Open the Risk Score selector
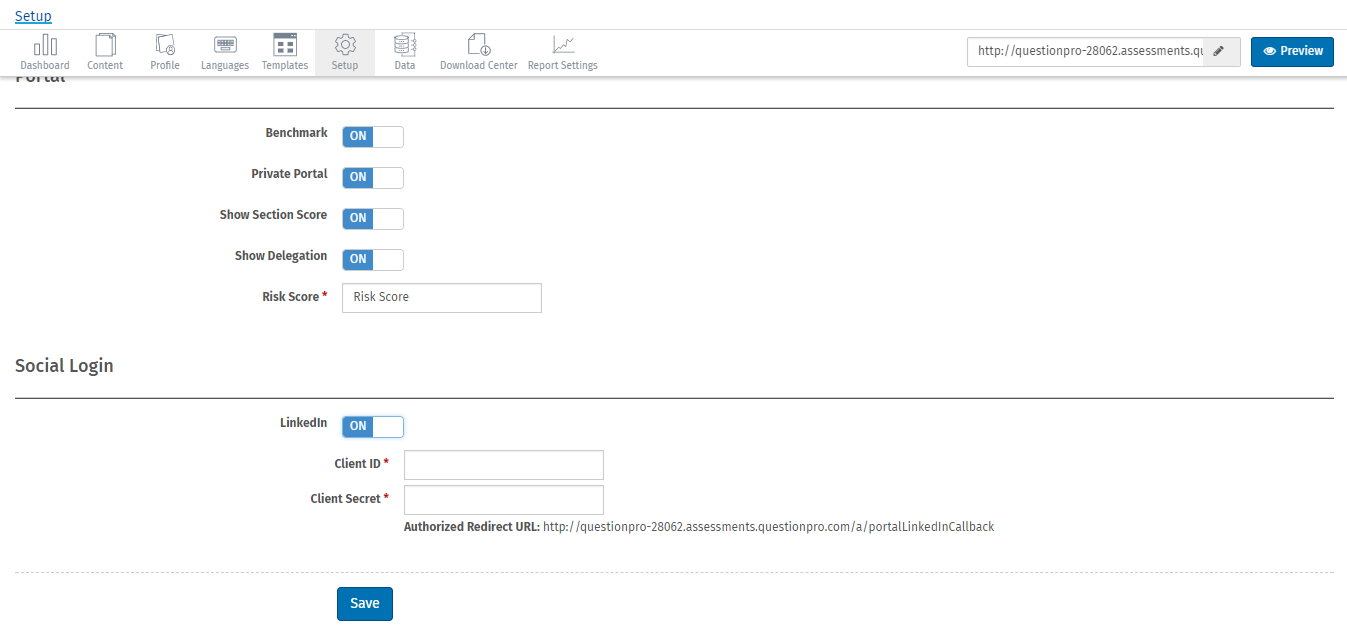 441,297
